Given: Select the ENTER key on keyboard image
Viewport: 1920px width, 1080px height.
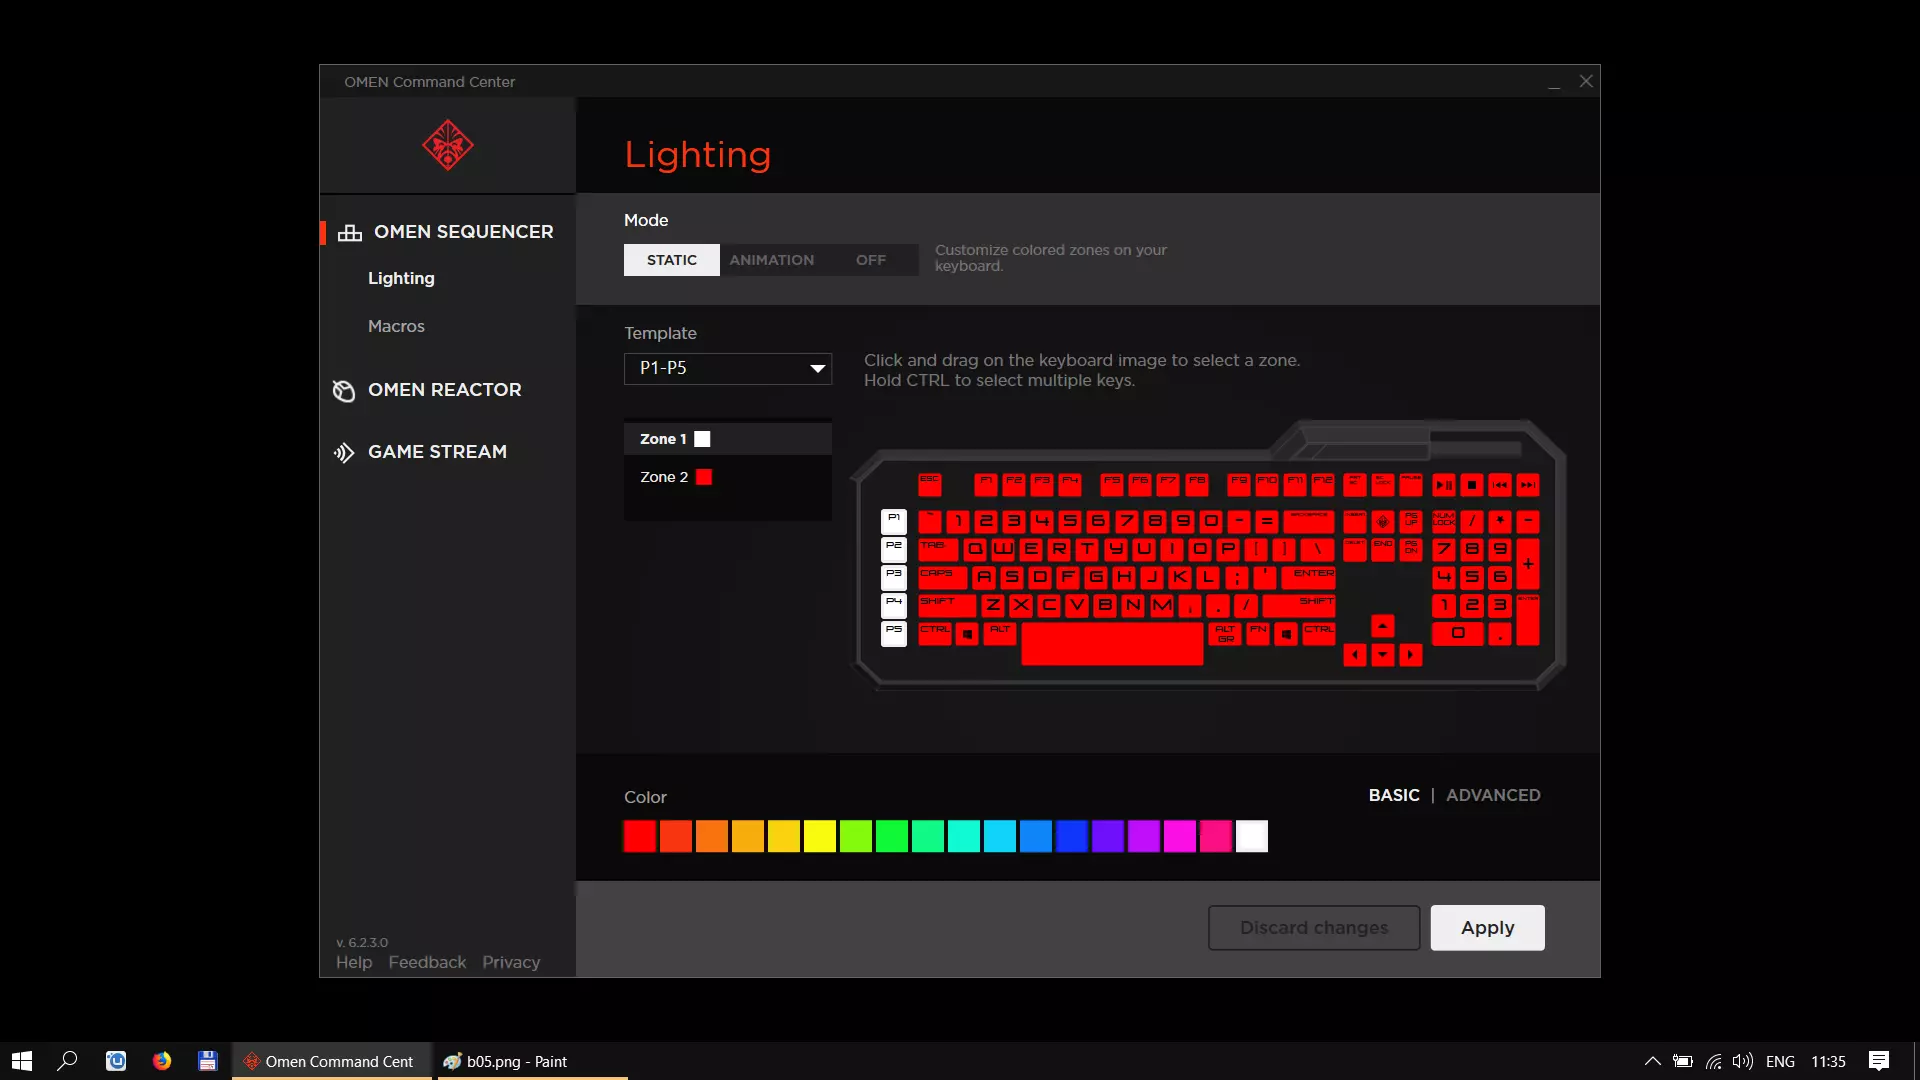Looking at the screenshot, I should (1307, 577).
